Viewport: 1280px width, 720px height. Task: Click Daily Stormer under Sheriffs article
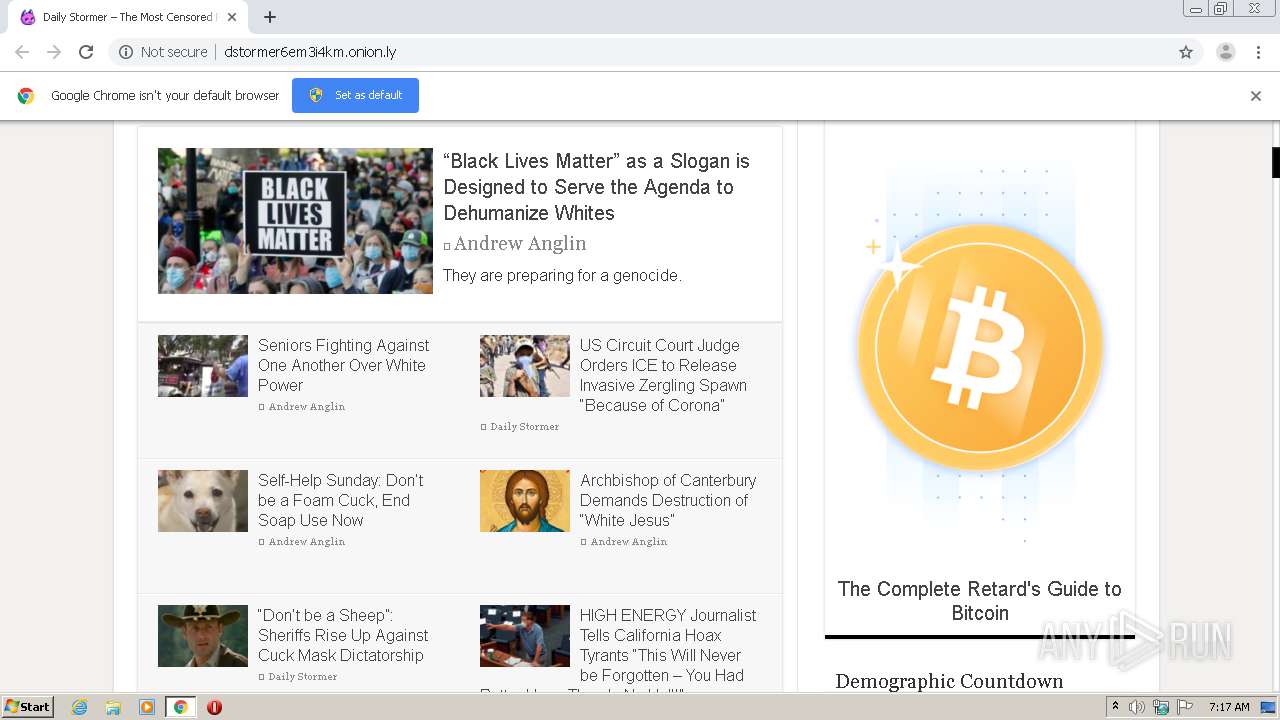pyautogui.click(x=302, y=677)
